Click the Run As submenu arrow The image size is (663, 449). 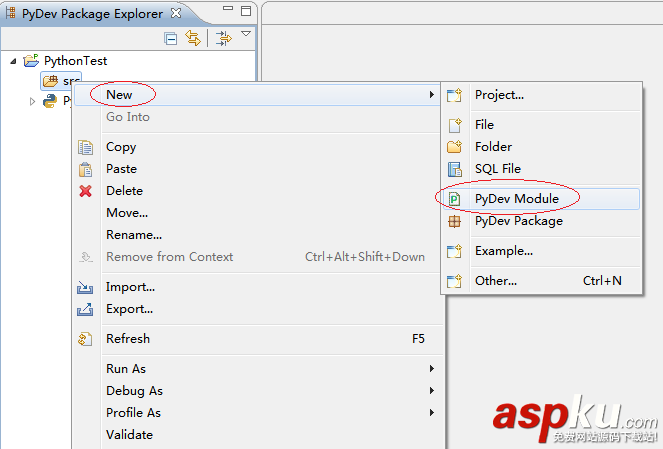point(431,369)
